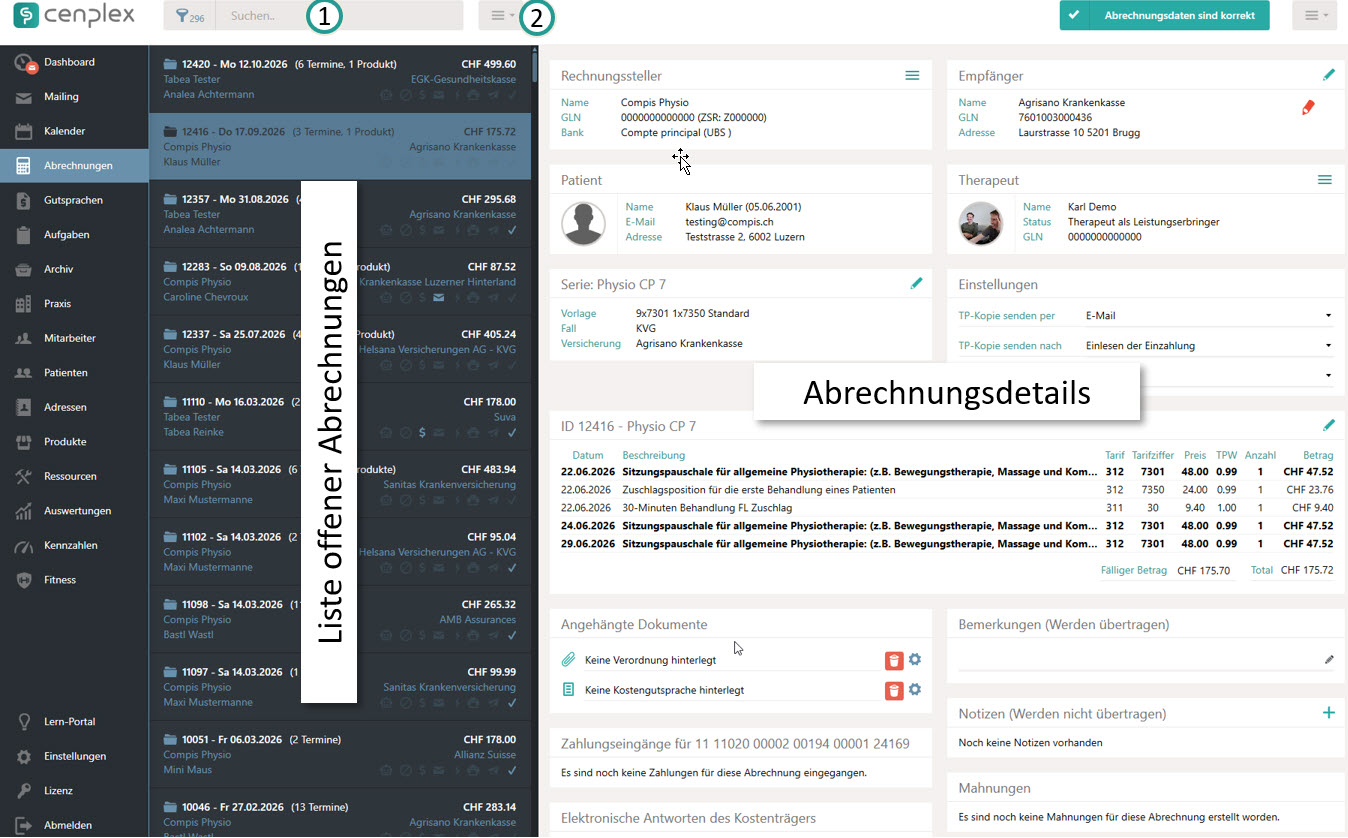Click the Aufgaben clipboard icon
Viewport: 1348px width, 838px height.
[24, 235]
